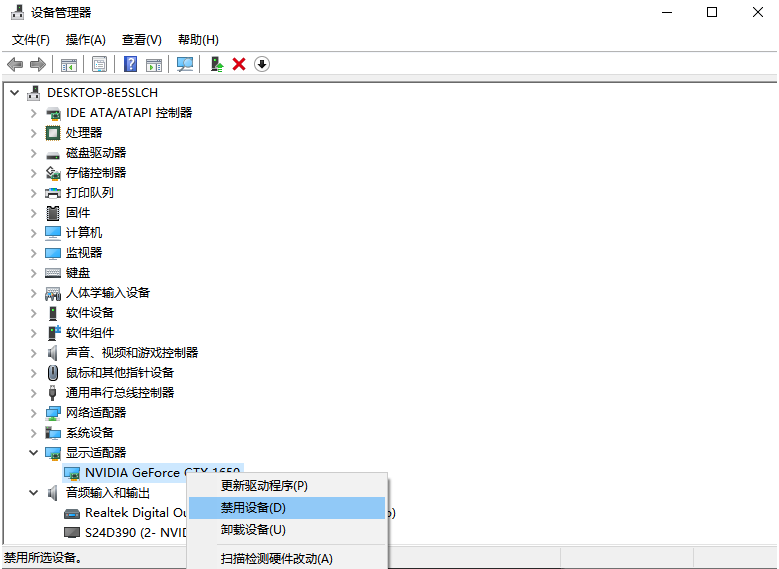779x569 pixels.
Task: Click the red X uninstall device icon
Action: coord(239,64)
